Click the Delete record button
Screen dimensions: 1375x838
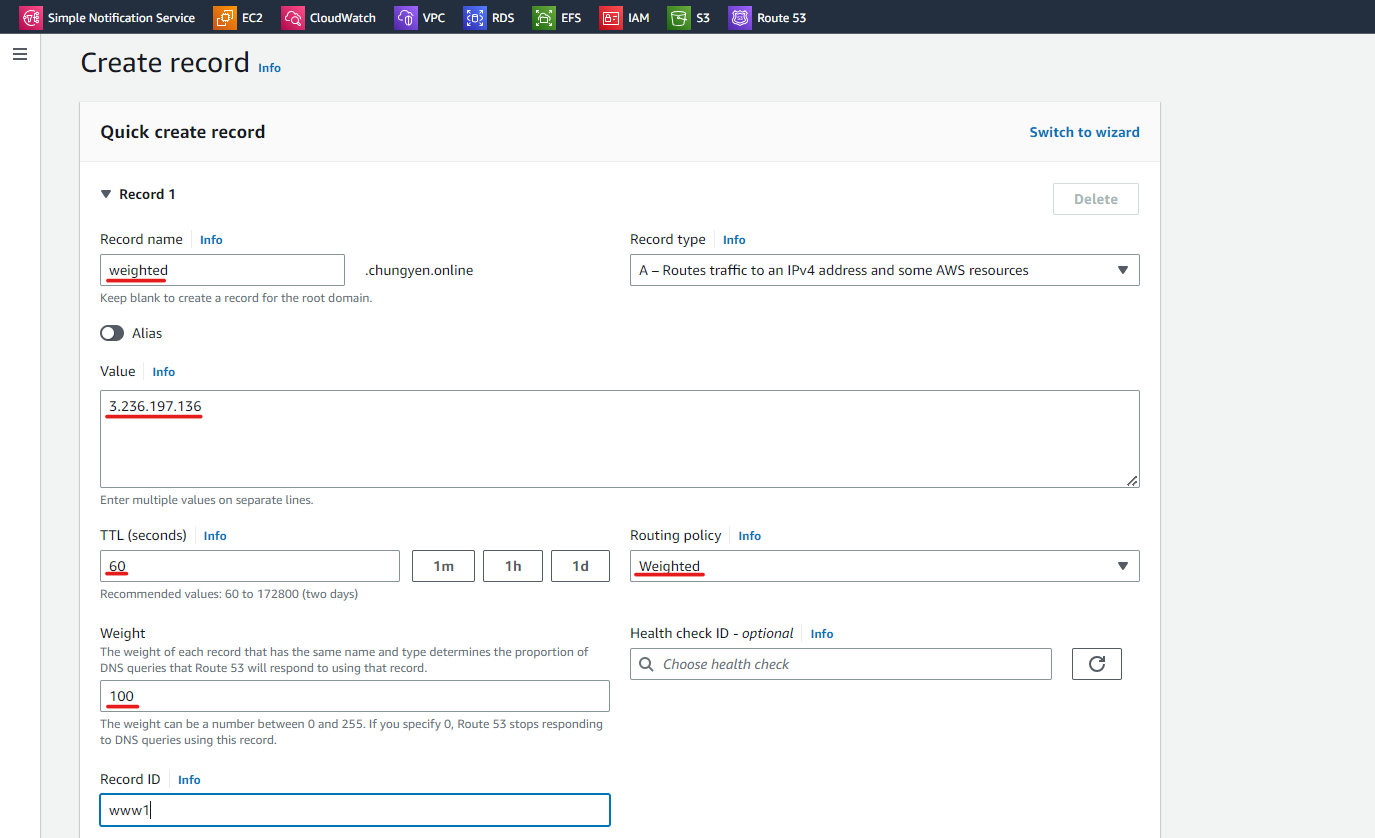click(1096, 199)
